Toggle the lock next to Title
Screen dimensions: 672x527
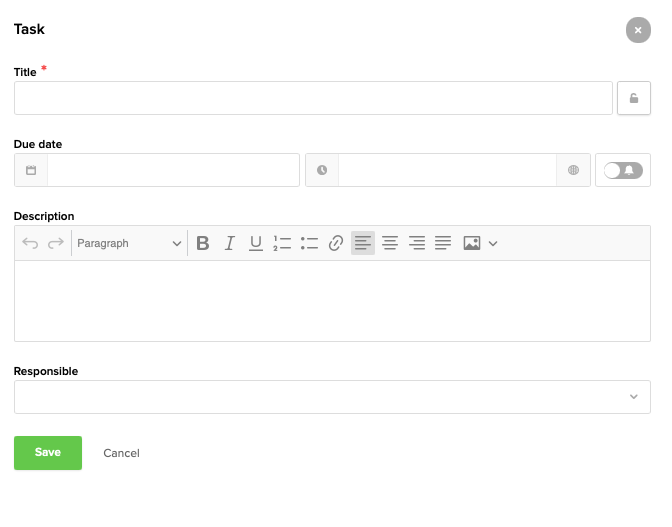[x=634, y=98]
